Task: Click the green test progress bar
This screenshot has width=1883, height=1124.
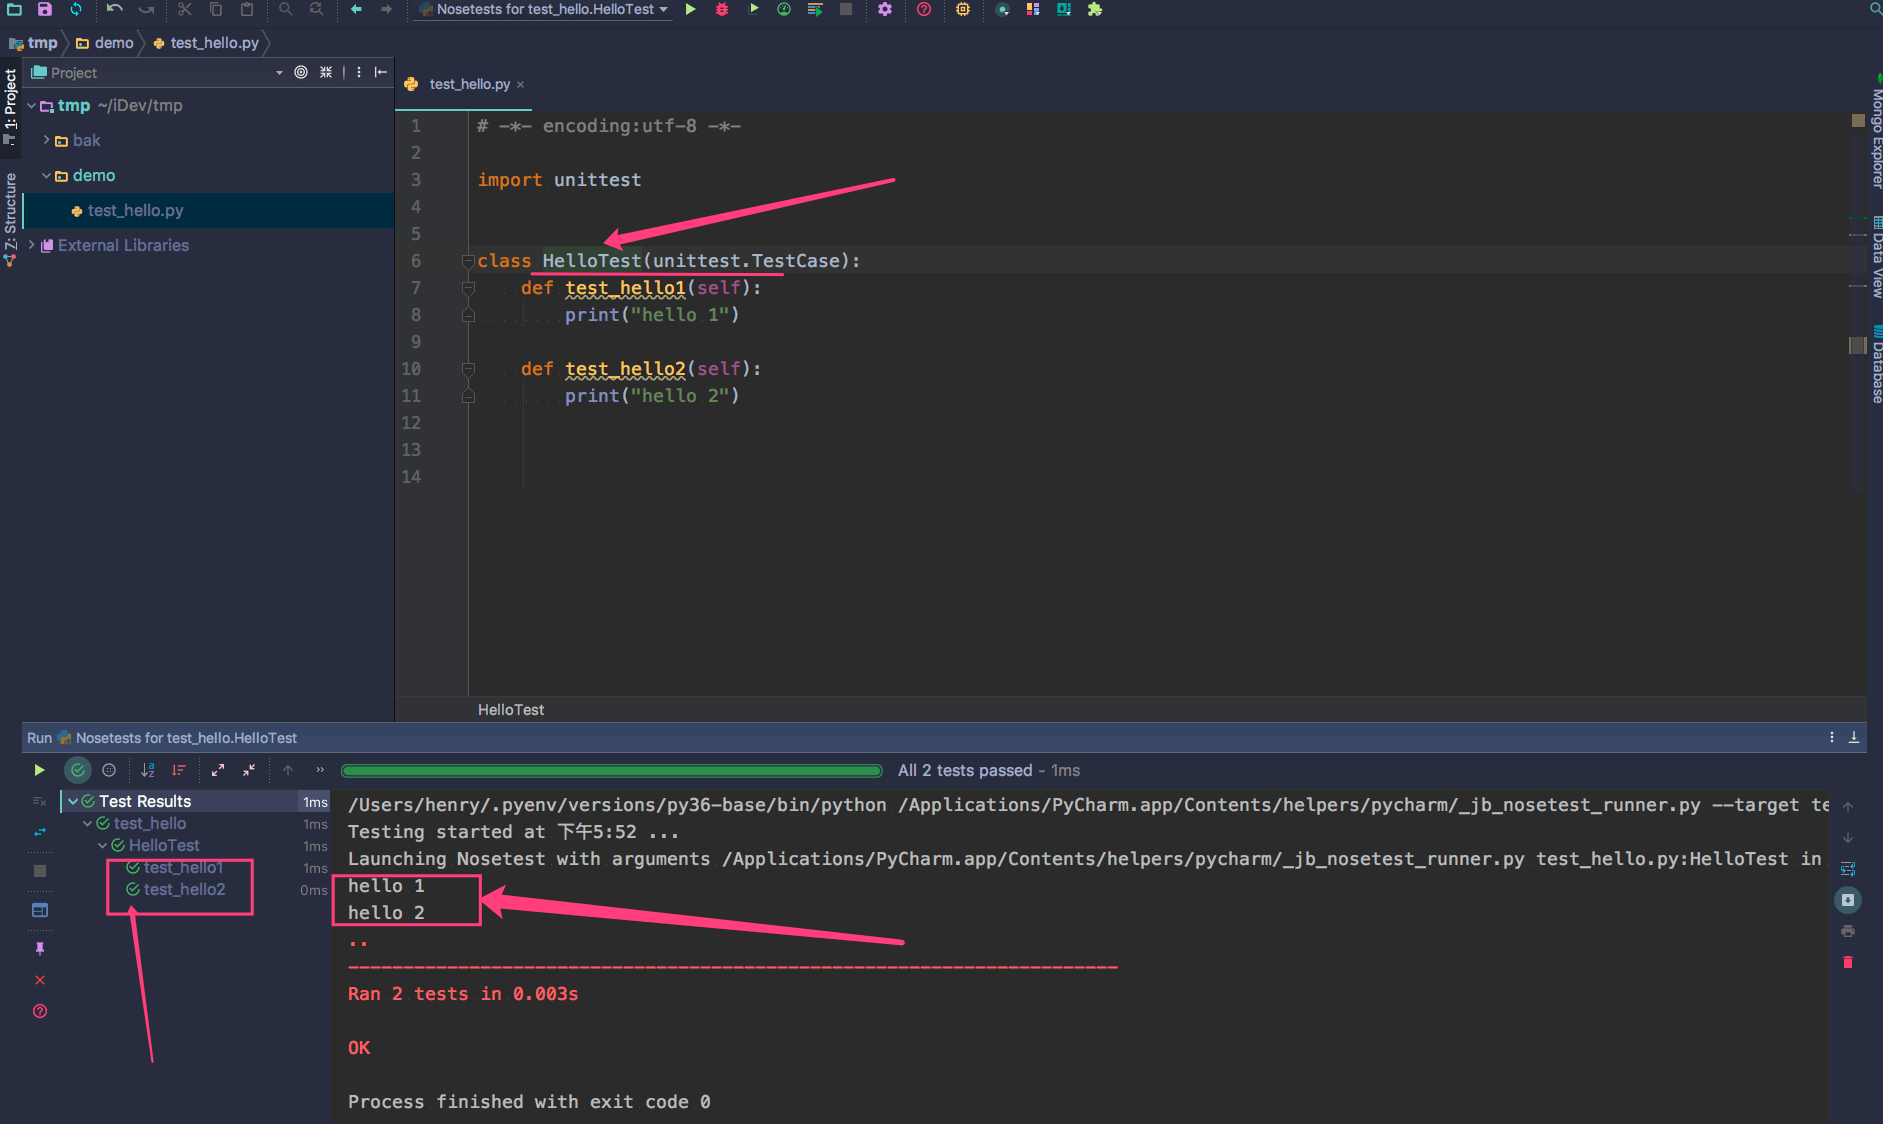Action: [610, 770]
